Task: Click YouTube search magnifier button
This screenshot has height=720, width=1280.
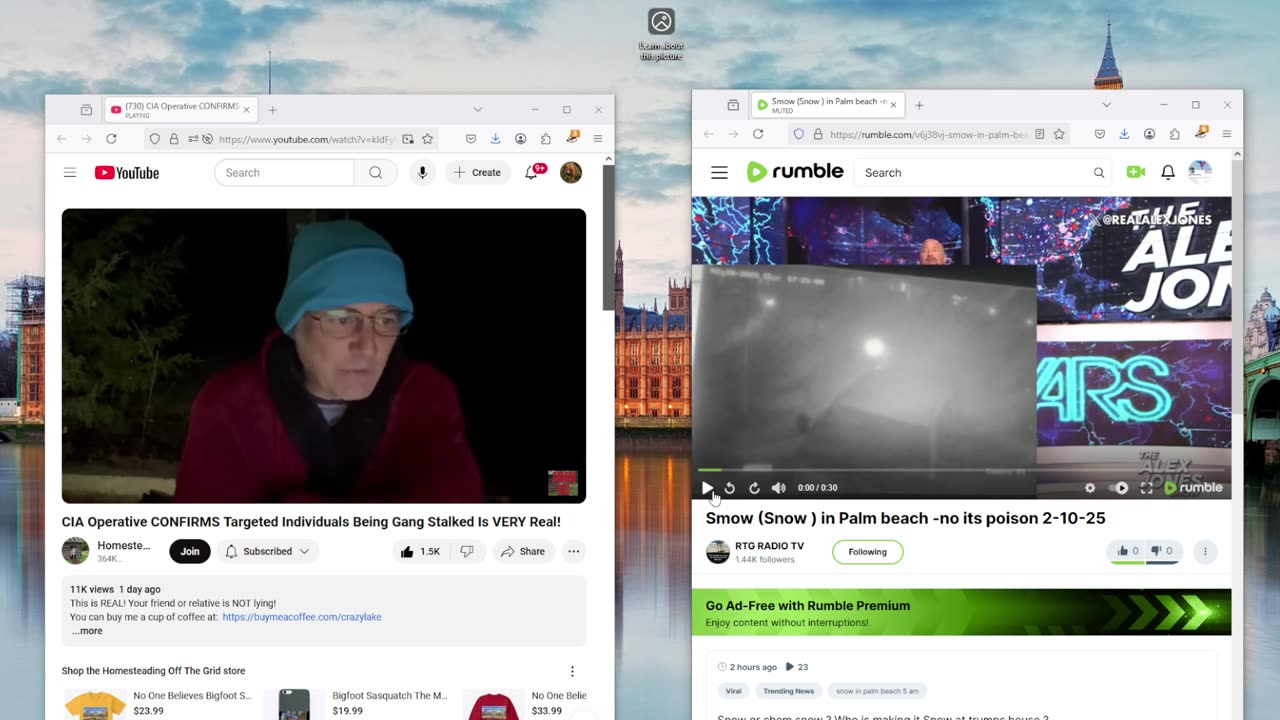Action: [x=375, y=172]
